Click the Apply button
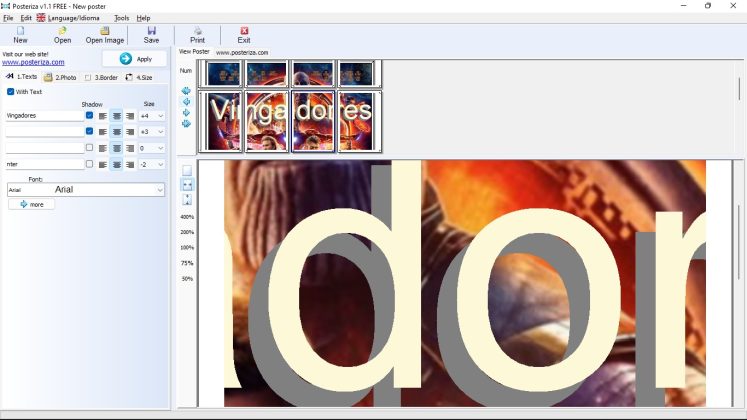747x420 pixels. pos(135,59)
